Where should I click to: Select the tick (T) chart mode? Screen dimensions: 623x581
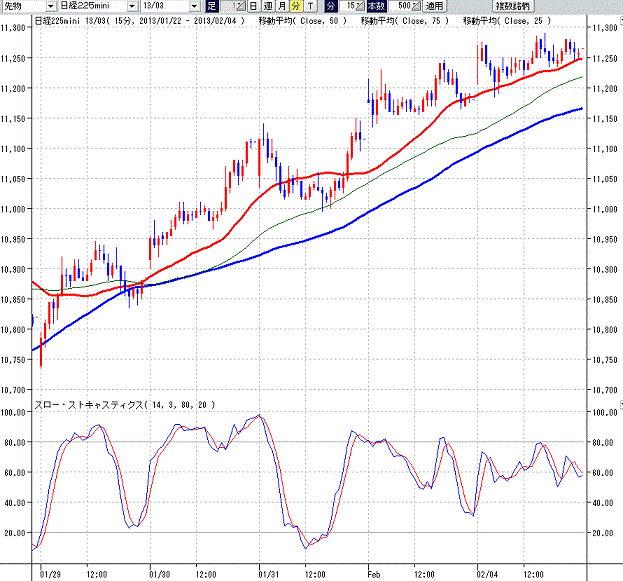tap(310, 6)
